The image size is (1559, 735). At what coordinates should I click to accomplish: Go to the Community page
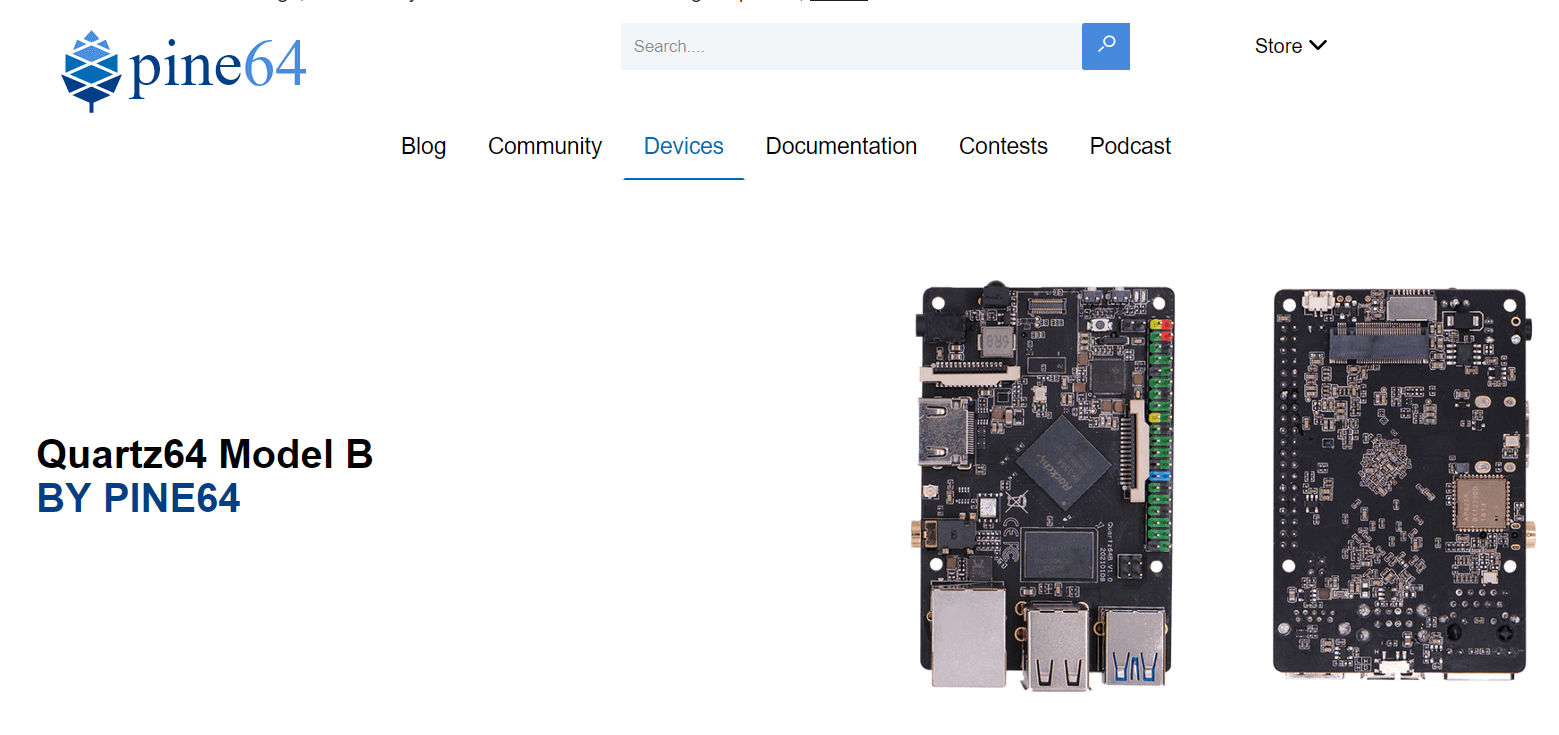click(x=545, y=146)
